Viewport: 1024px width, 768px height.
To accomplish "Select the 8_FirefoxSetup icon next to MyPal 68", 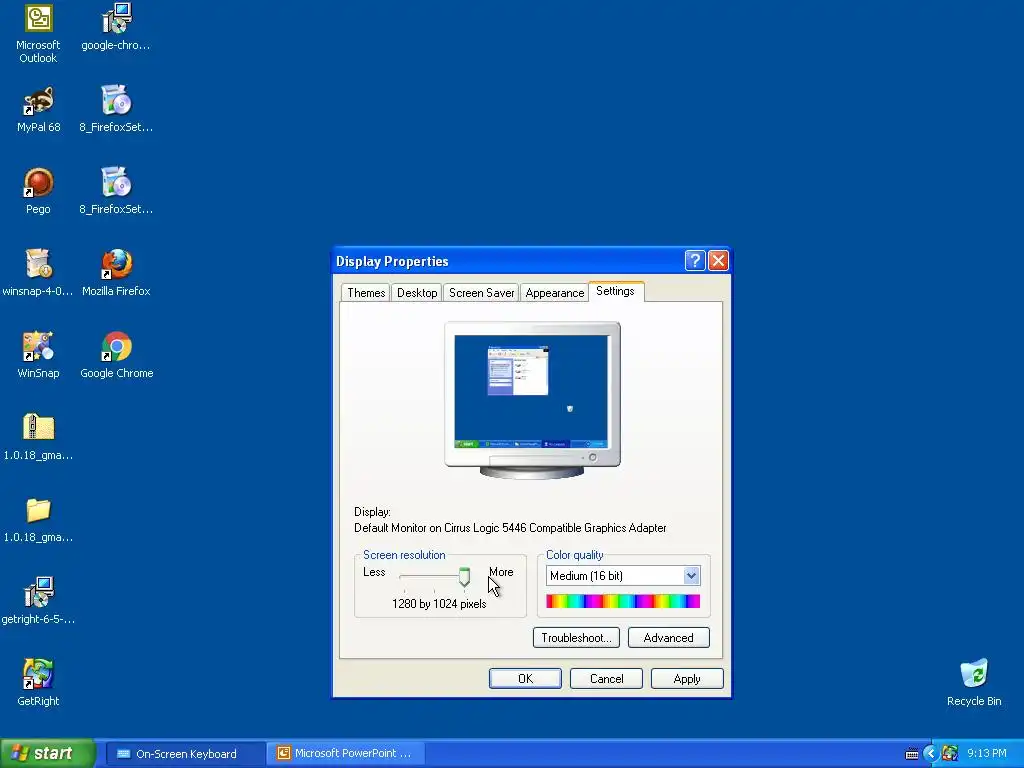I will pos(116,109).
